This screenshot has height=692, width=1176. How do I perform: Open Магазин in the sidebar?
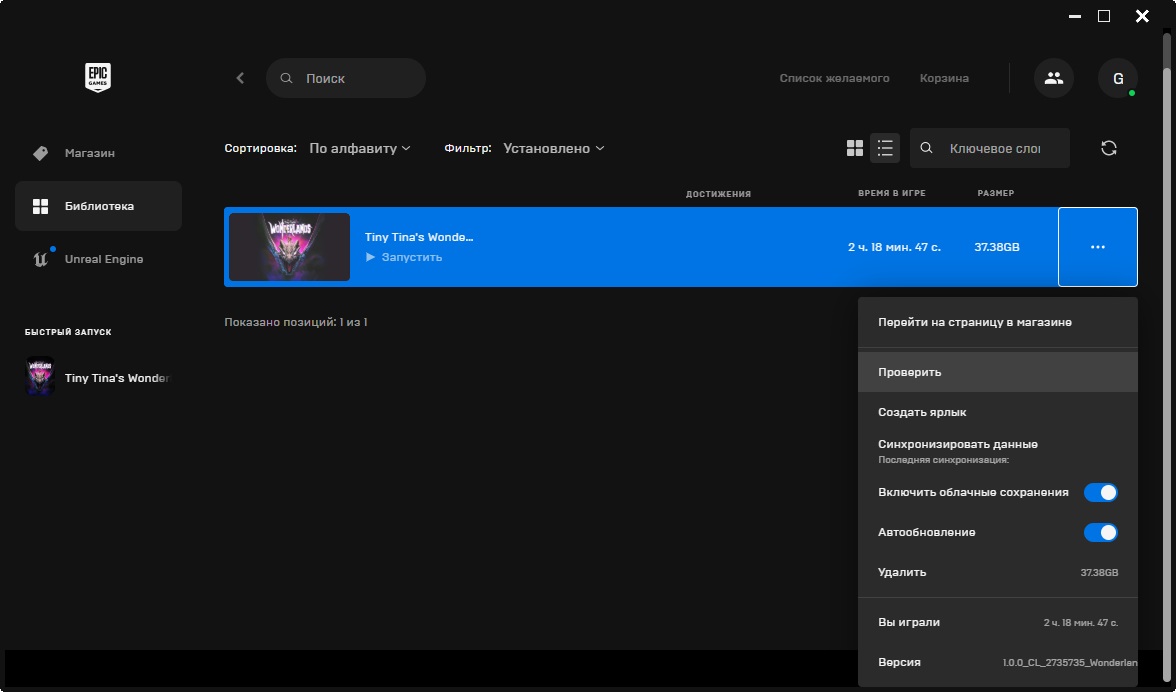[x=98, y=153]
